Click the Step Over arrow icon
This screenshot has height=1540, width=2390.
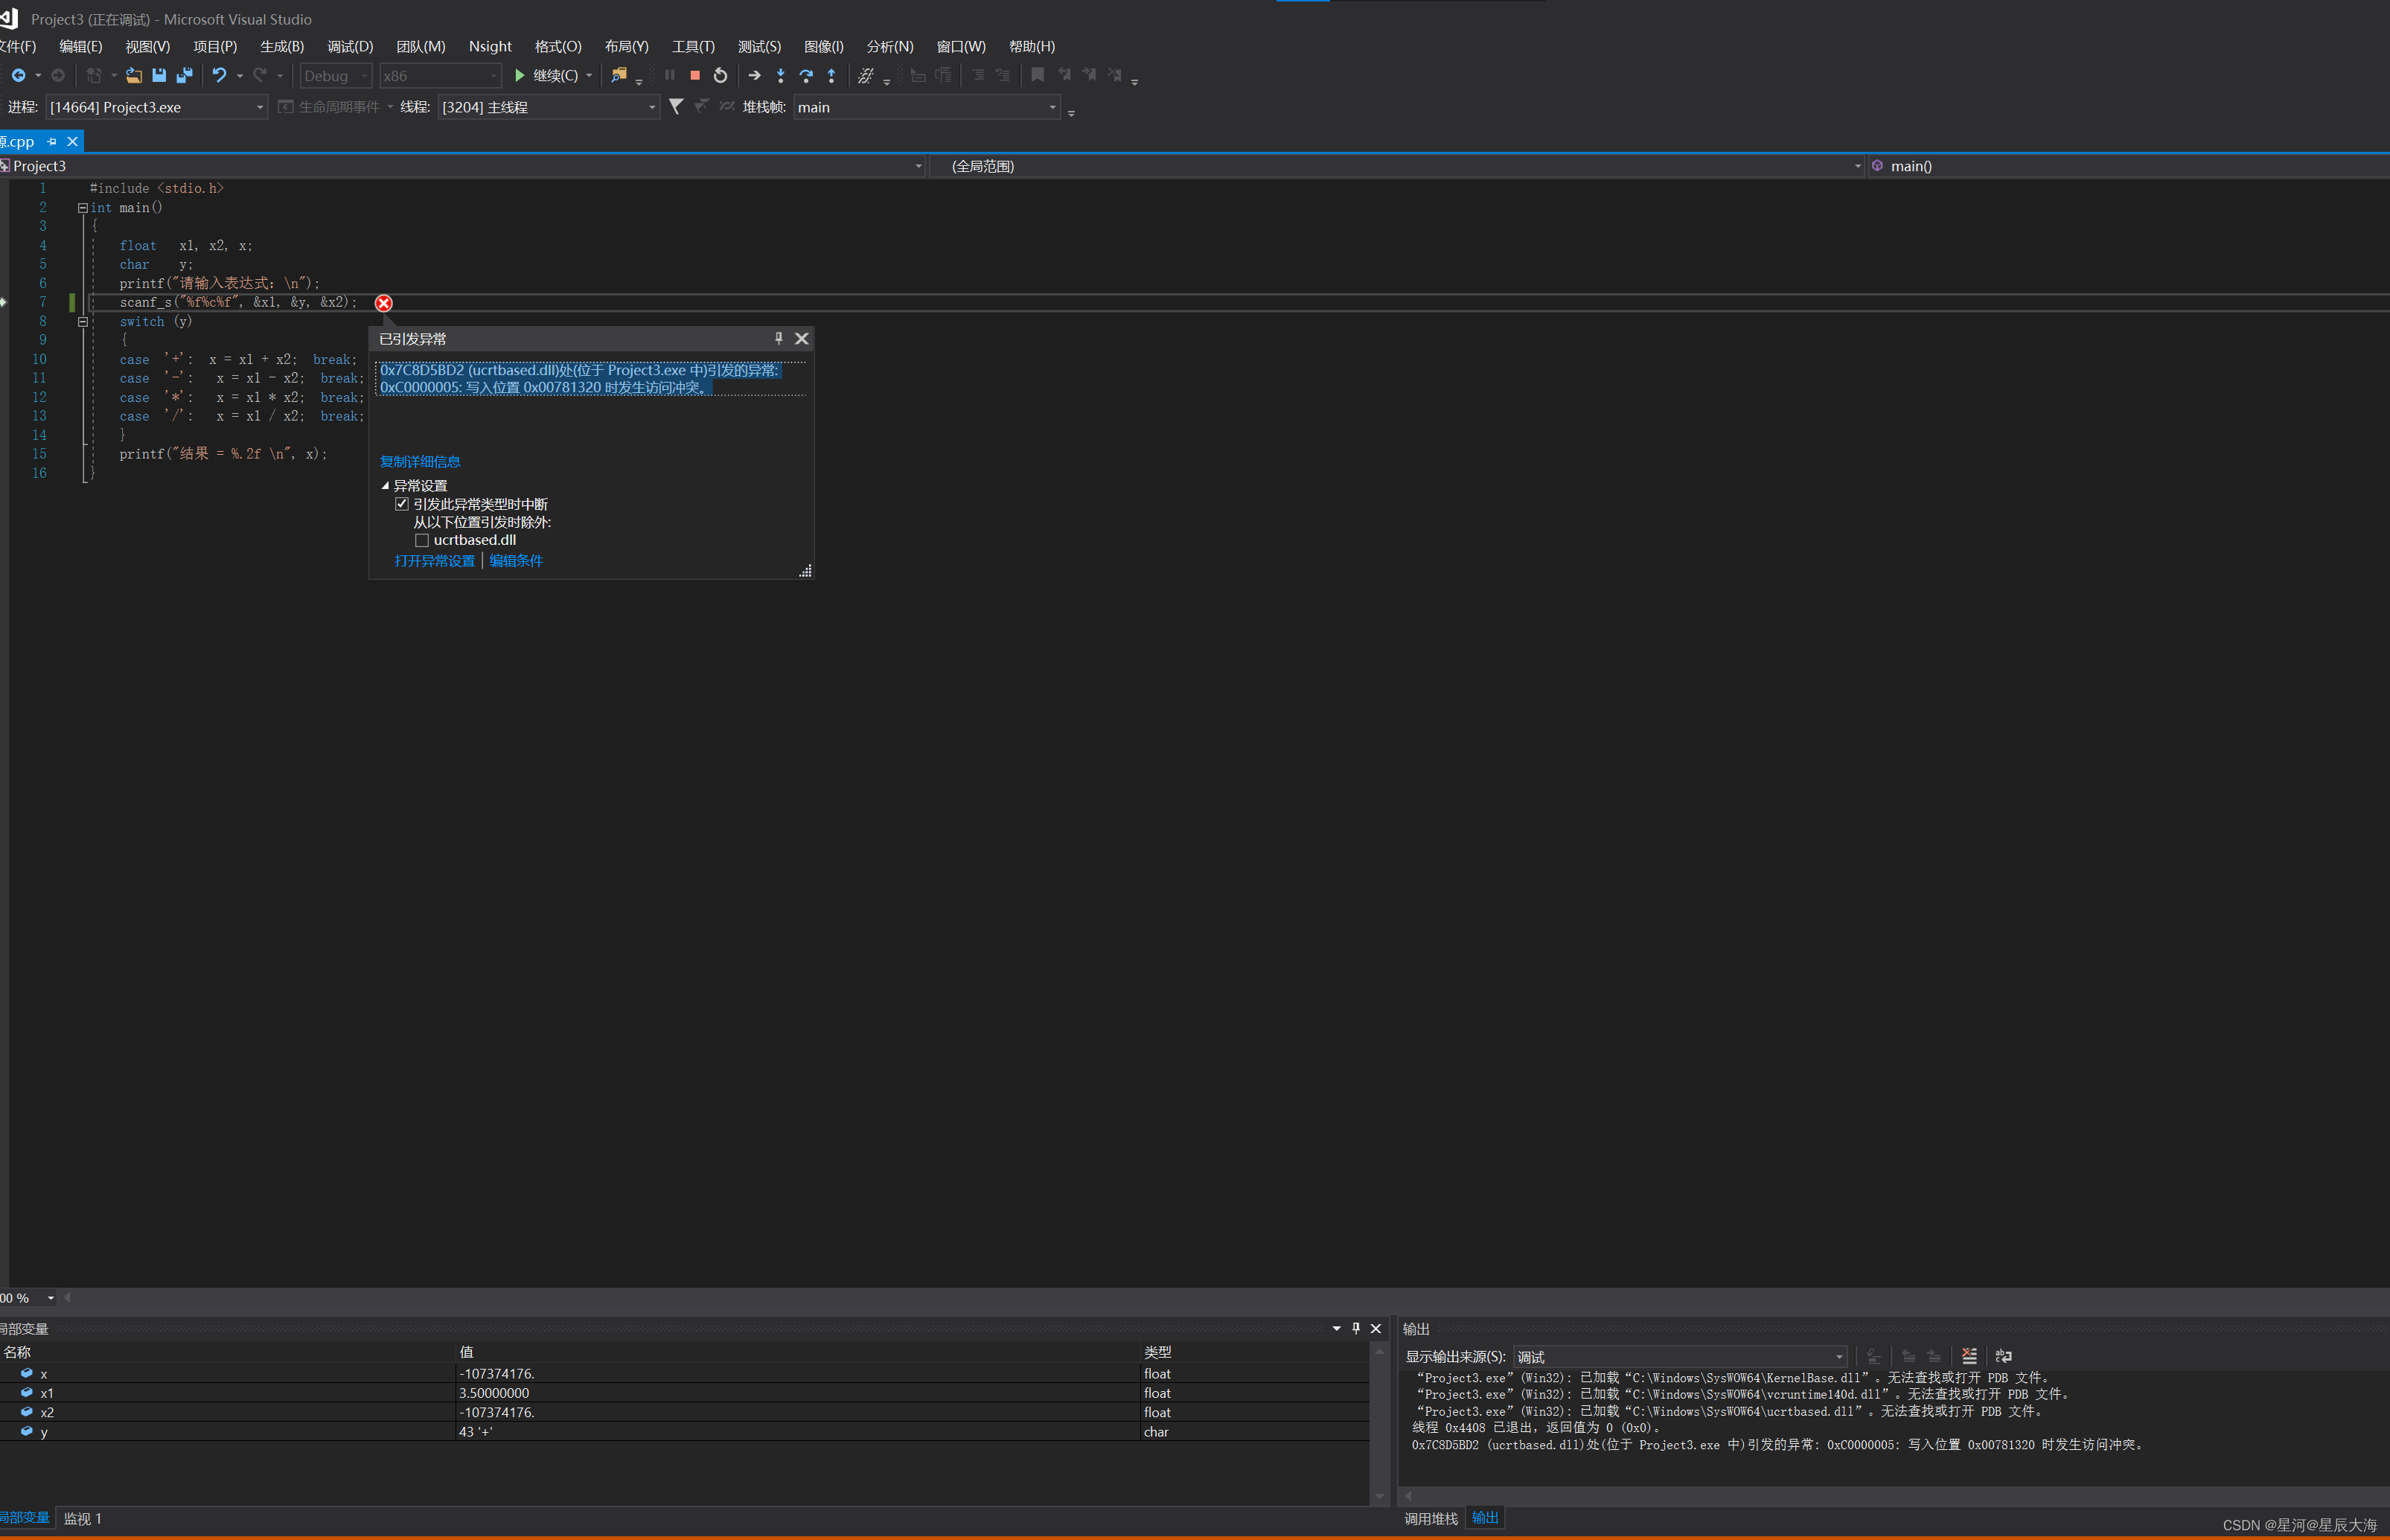[x=806, y=75]
